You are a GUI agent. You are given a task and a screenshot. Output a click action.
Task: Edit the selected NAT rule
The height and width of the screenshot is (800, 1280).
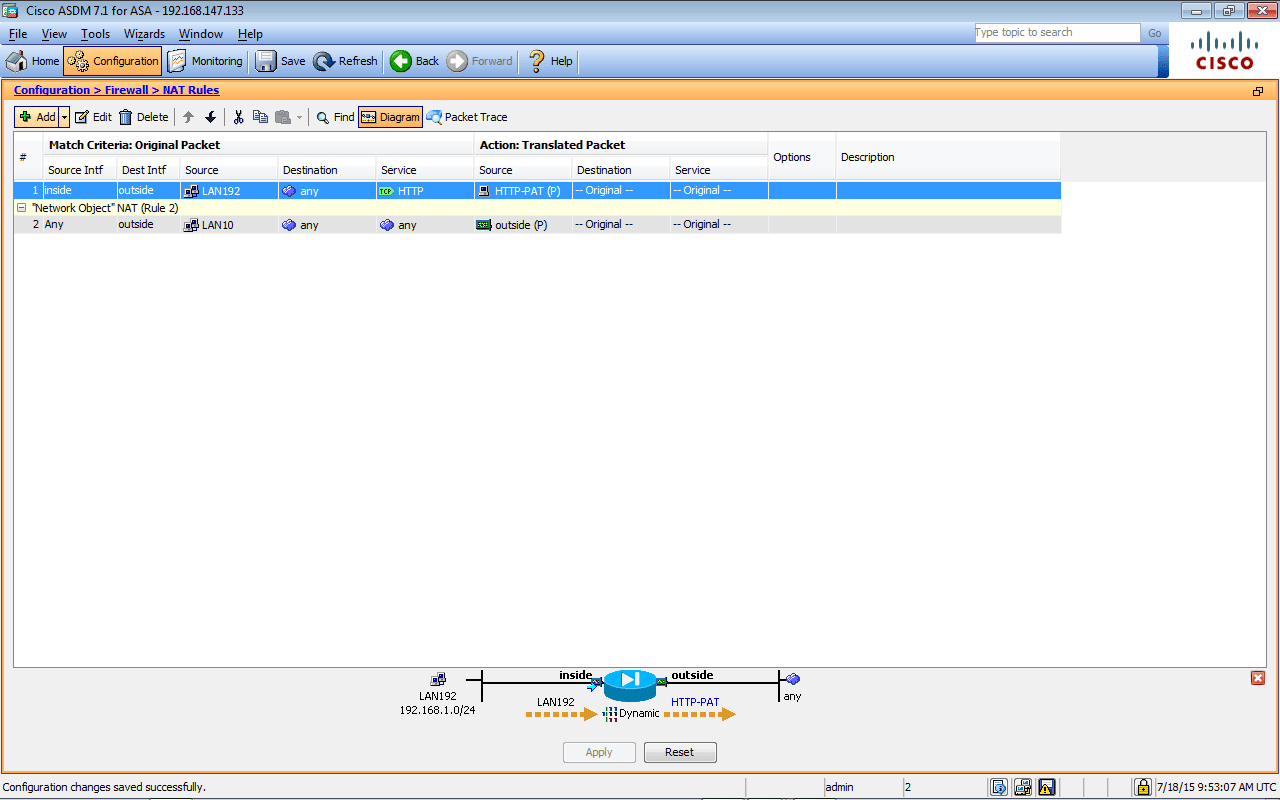93,117
